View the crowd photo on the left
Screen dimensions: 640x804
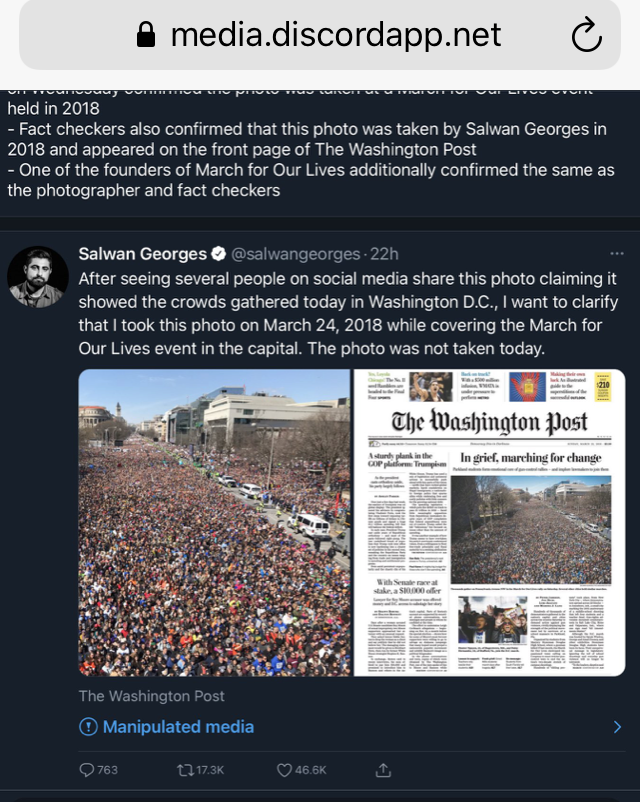214,522
